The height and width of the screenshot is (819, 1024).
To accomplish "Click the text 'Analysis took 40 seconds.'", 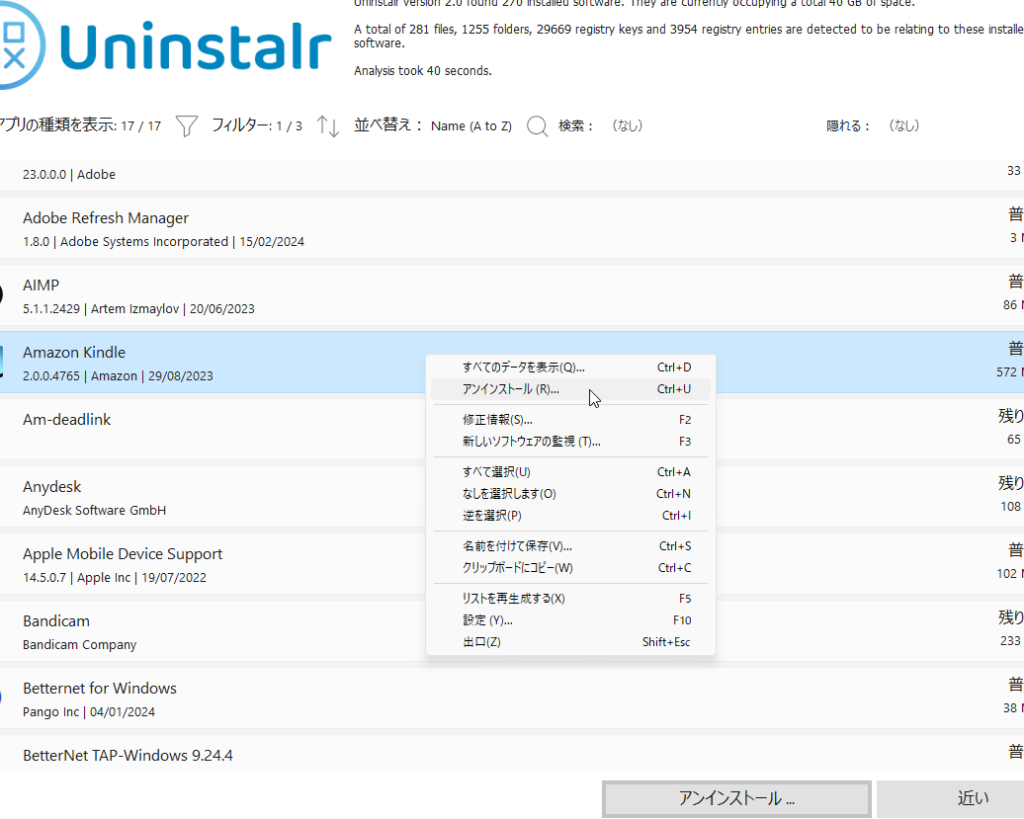I will click(423, 71).
